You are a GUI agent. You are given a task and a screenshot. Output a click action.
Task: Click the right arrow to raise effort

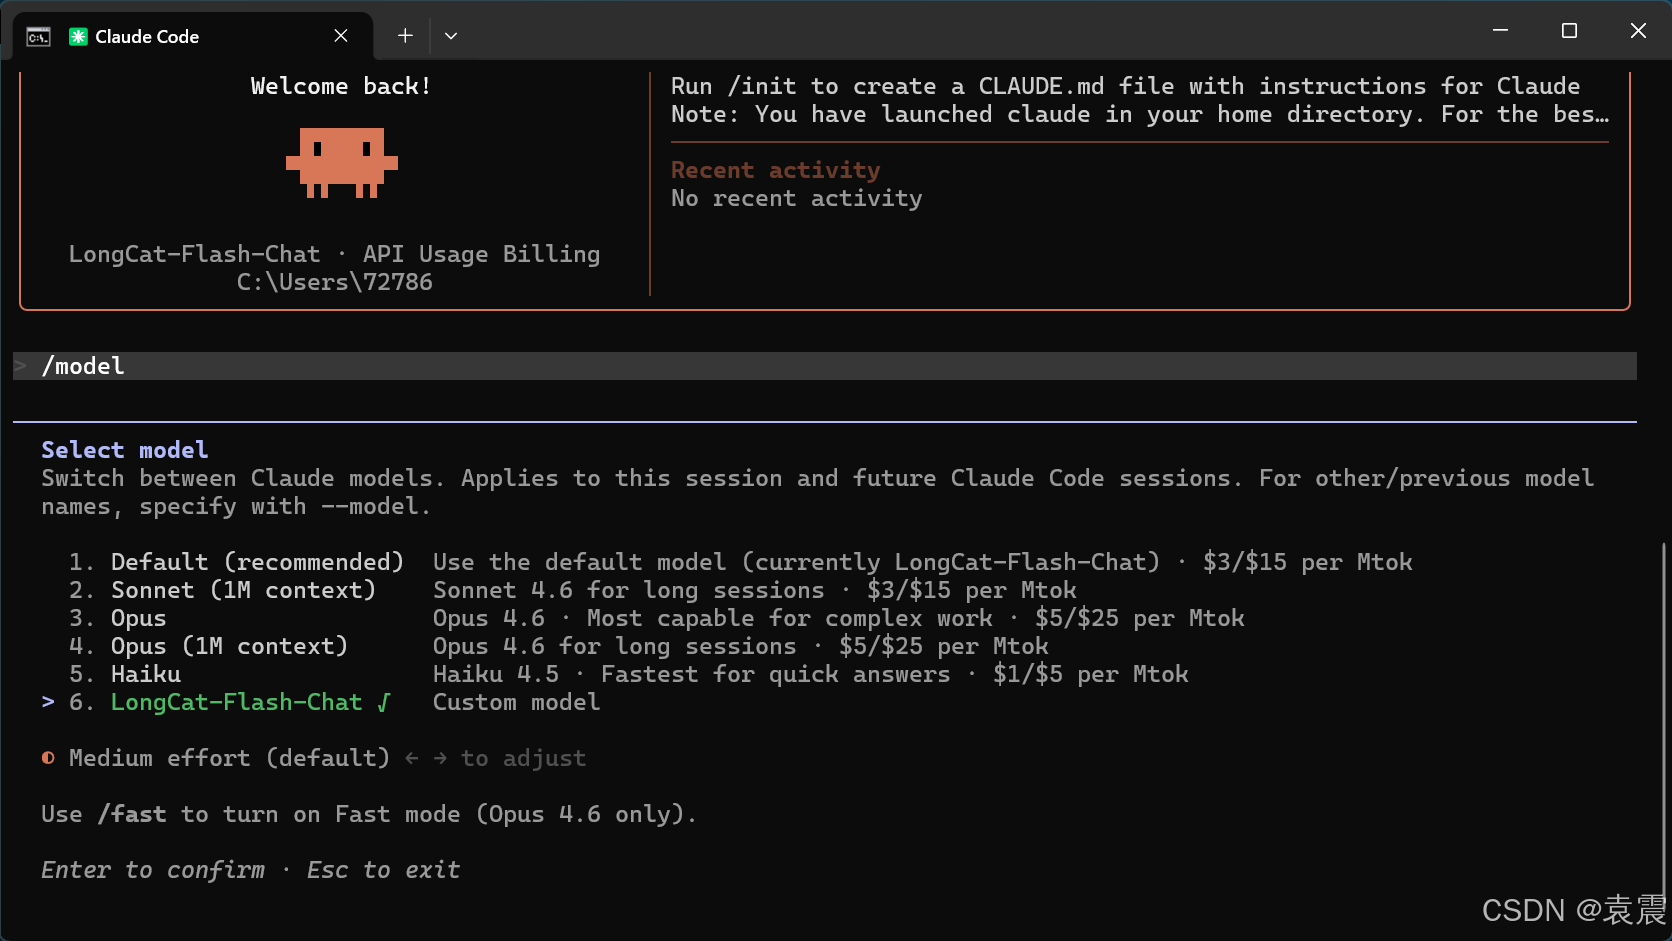(x=440, y=759)
